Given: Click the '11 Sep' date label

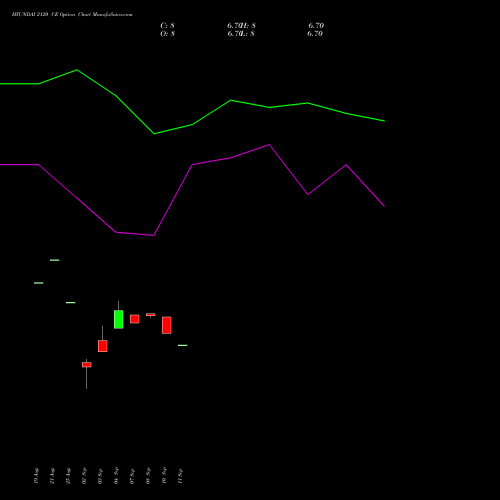Looking at the screenshot, I should coord(180,476).
